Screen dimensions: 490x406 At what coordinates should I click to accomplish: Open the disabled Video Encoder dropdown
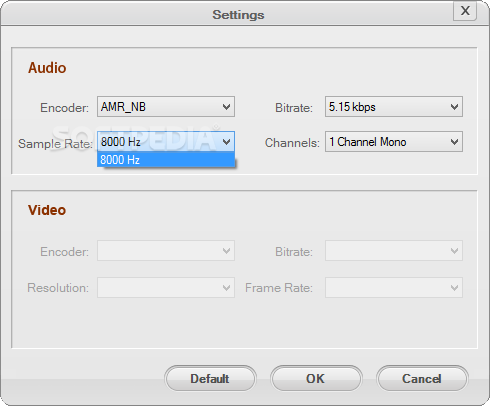click(166, 251)
